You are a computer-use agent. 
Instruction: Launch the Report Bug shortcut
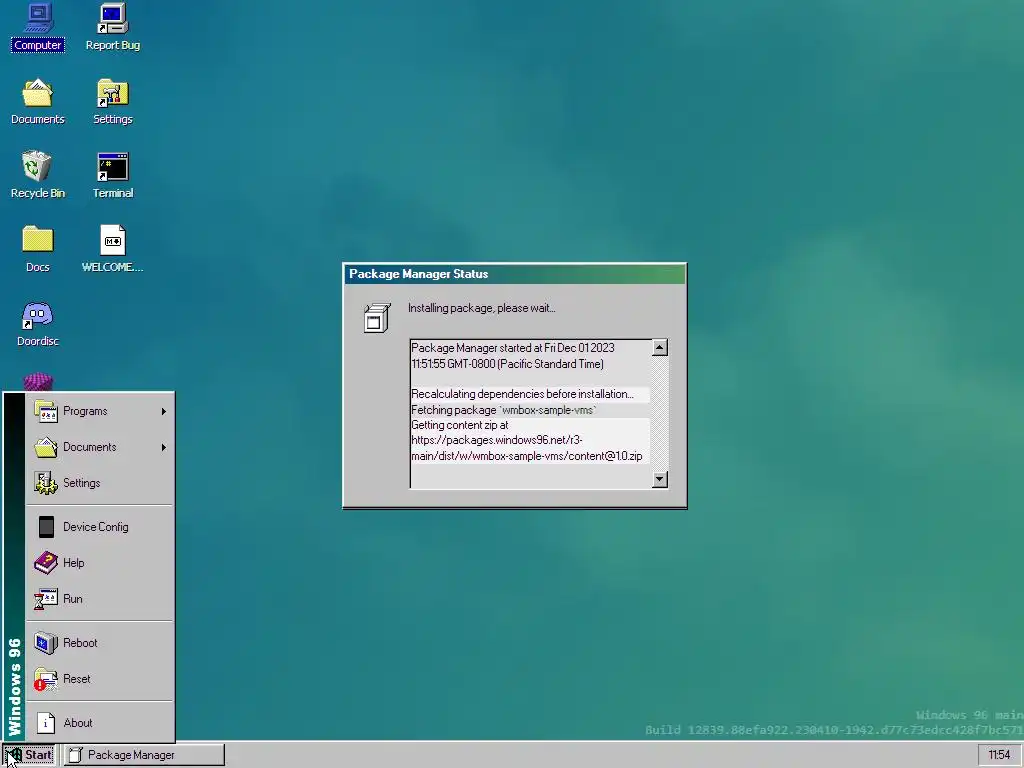point(112,27)
